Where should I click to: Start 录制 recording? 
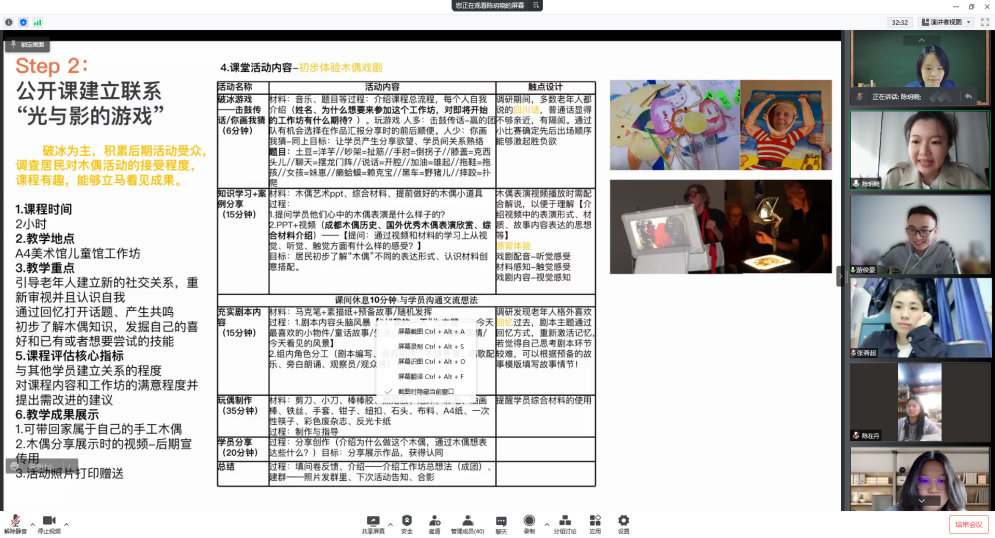click(529, 520)
